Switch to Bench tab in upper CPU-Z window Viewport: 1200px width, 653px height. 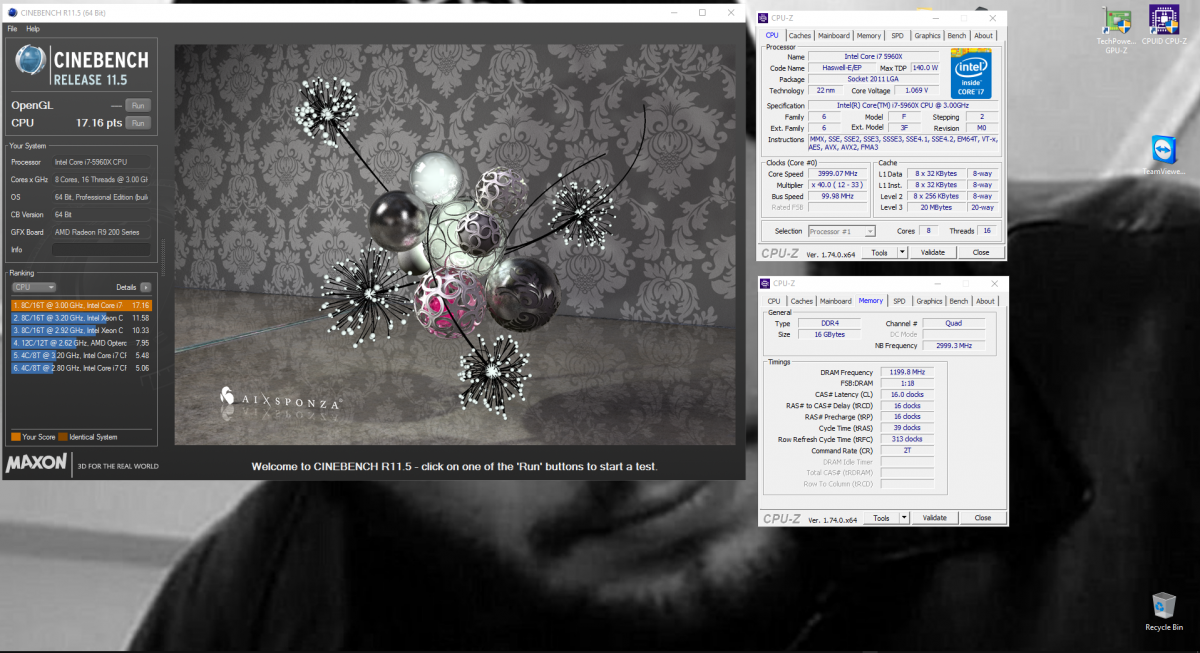[958, 36]
